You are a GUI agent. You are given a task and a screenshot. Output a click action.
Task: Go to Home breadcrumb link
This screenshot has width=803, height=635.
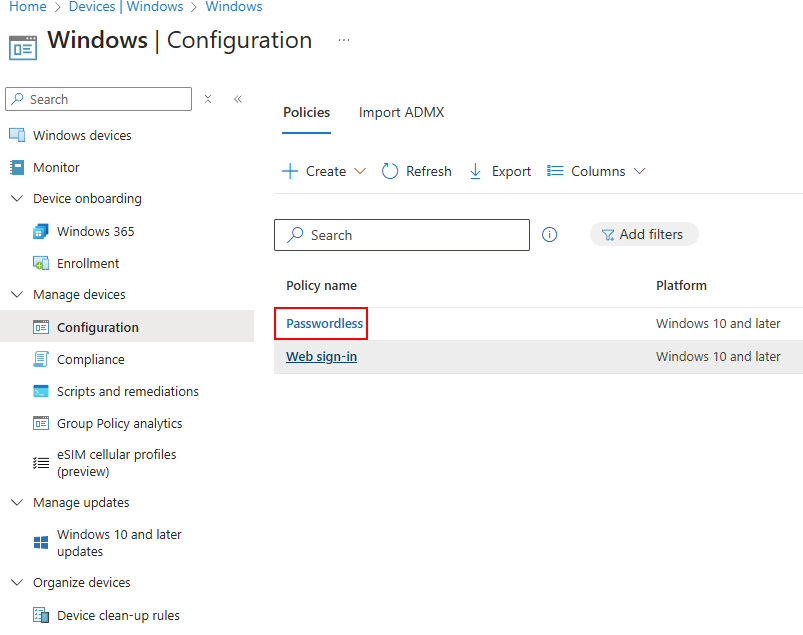pyautogui.click(x=28, y=7)
